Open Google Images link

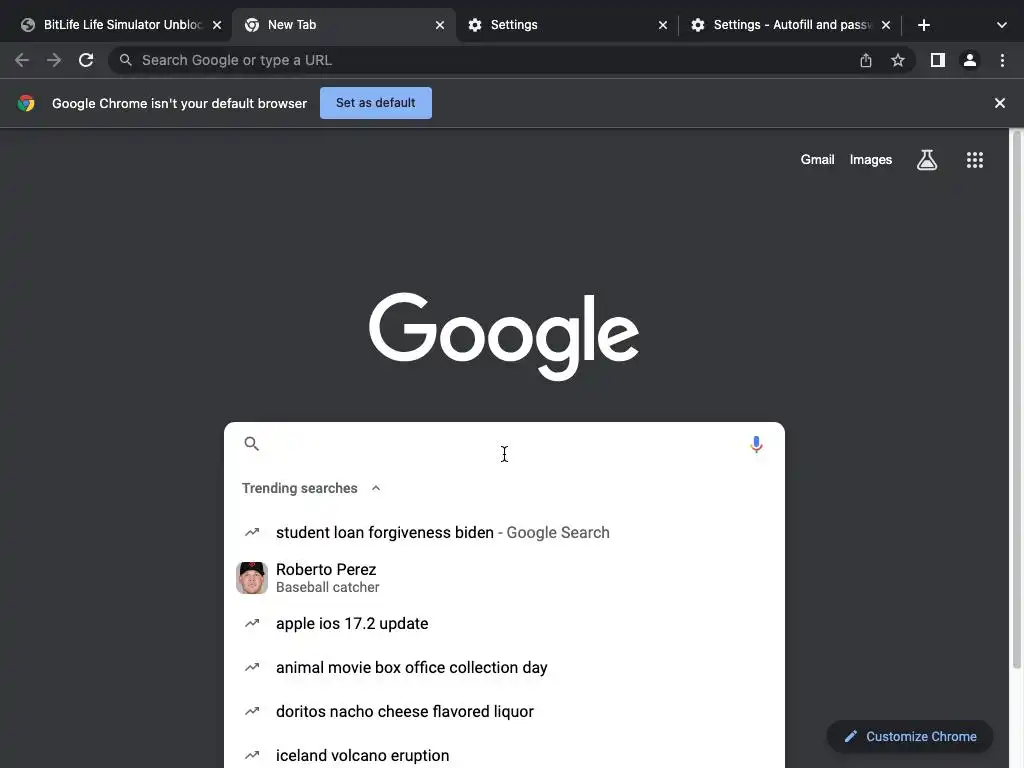[871, 159]
